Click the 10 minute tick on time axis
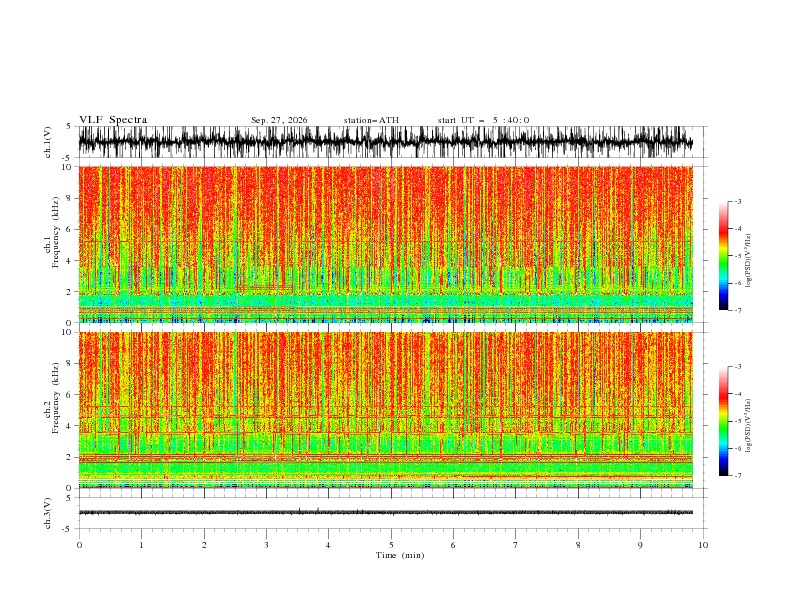 click(x=703, y=545)
